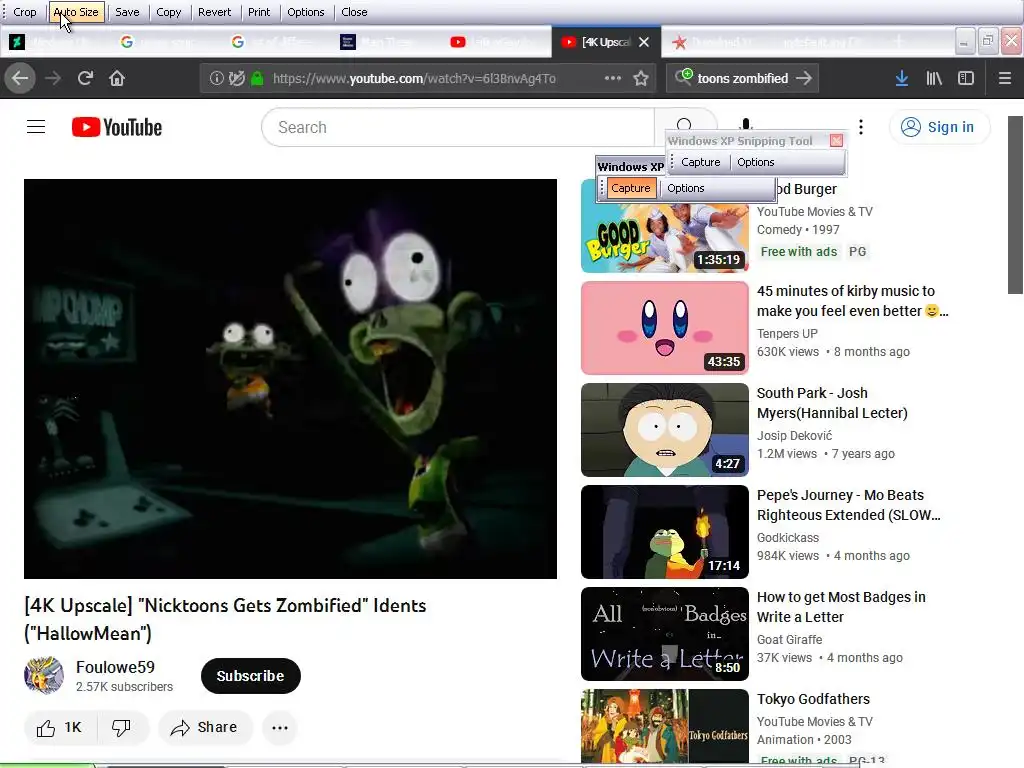Click the Goat Giraffe channel name
Image resolution: width=1024 pixels, height=768 pixels.
click(x=790, y=639)
